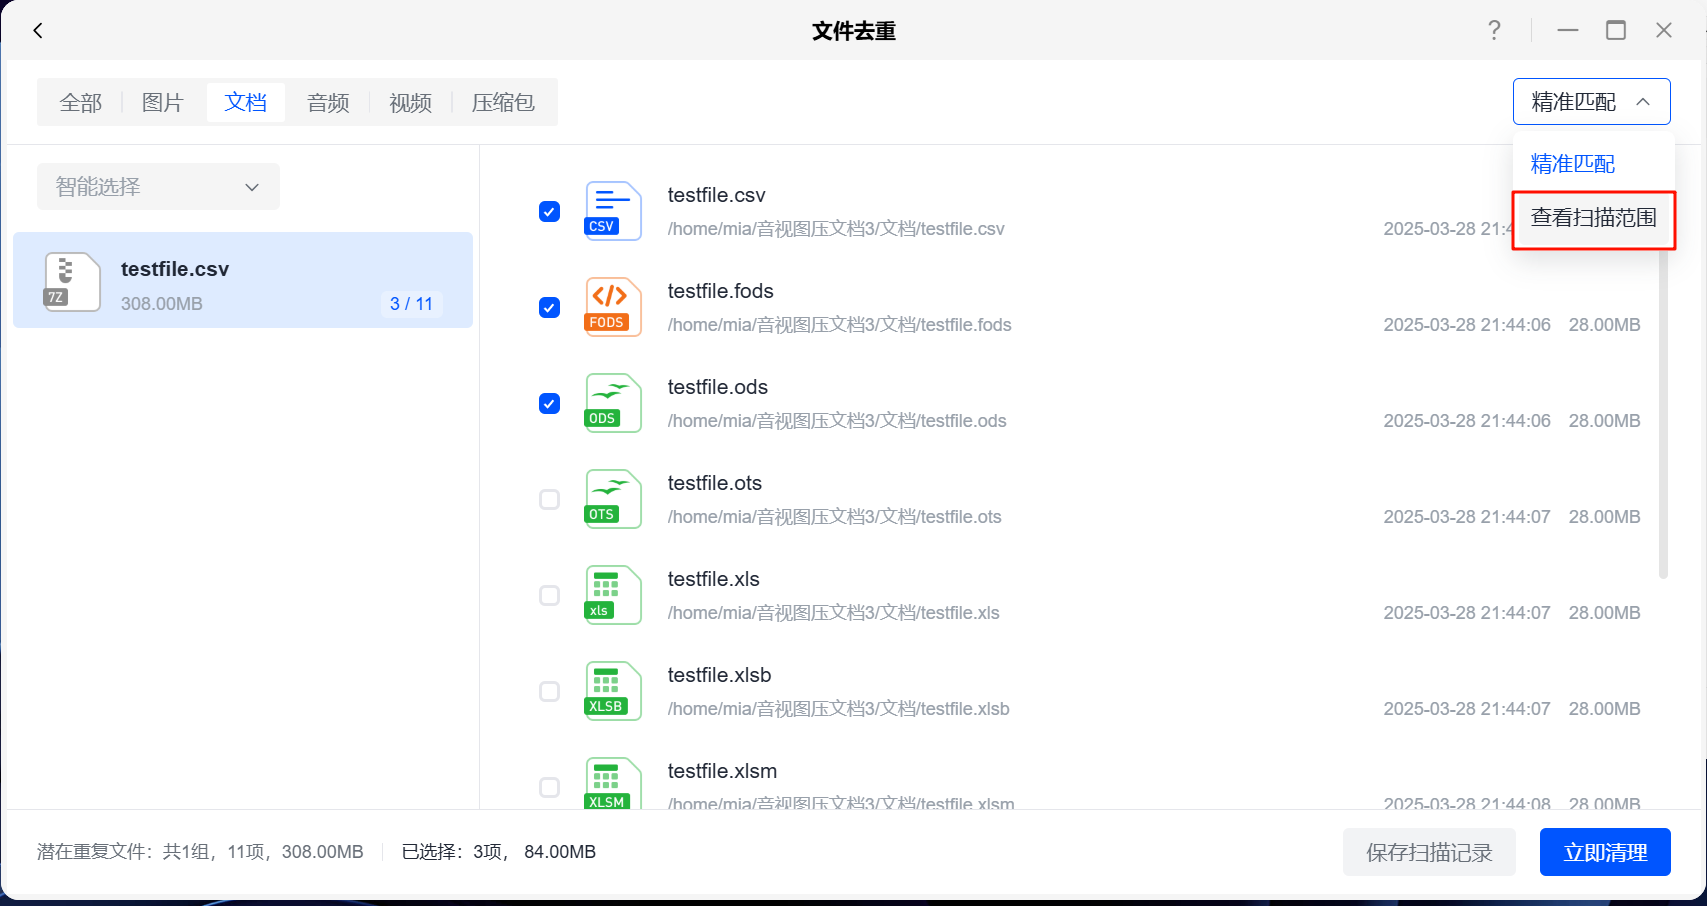The image size is (1707, 906).
Task: Click the XLSB file type icon
Action: click(612, 691)
